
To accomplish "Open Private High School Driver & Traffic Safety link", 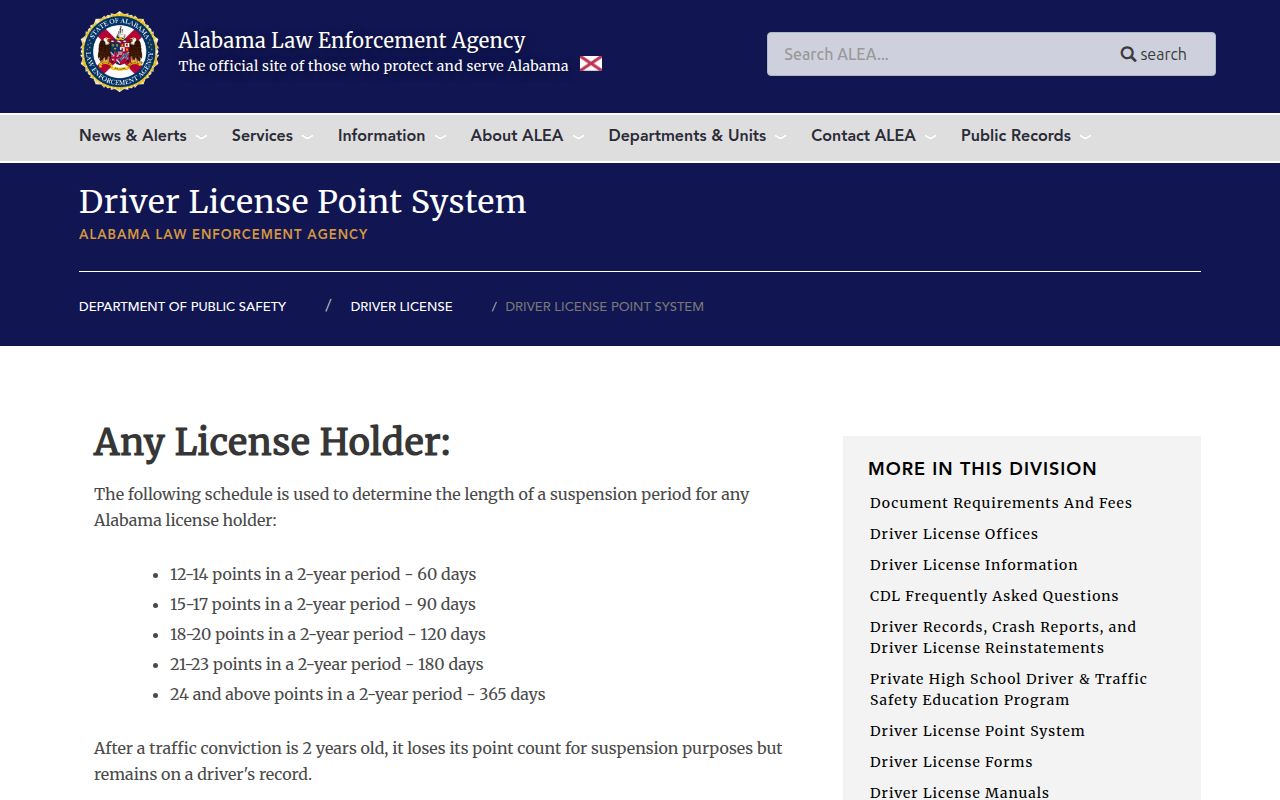I will (1008, 689).
